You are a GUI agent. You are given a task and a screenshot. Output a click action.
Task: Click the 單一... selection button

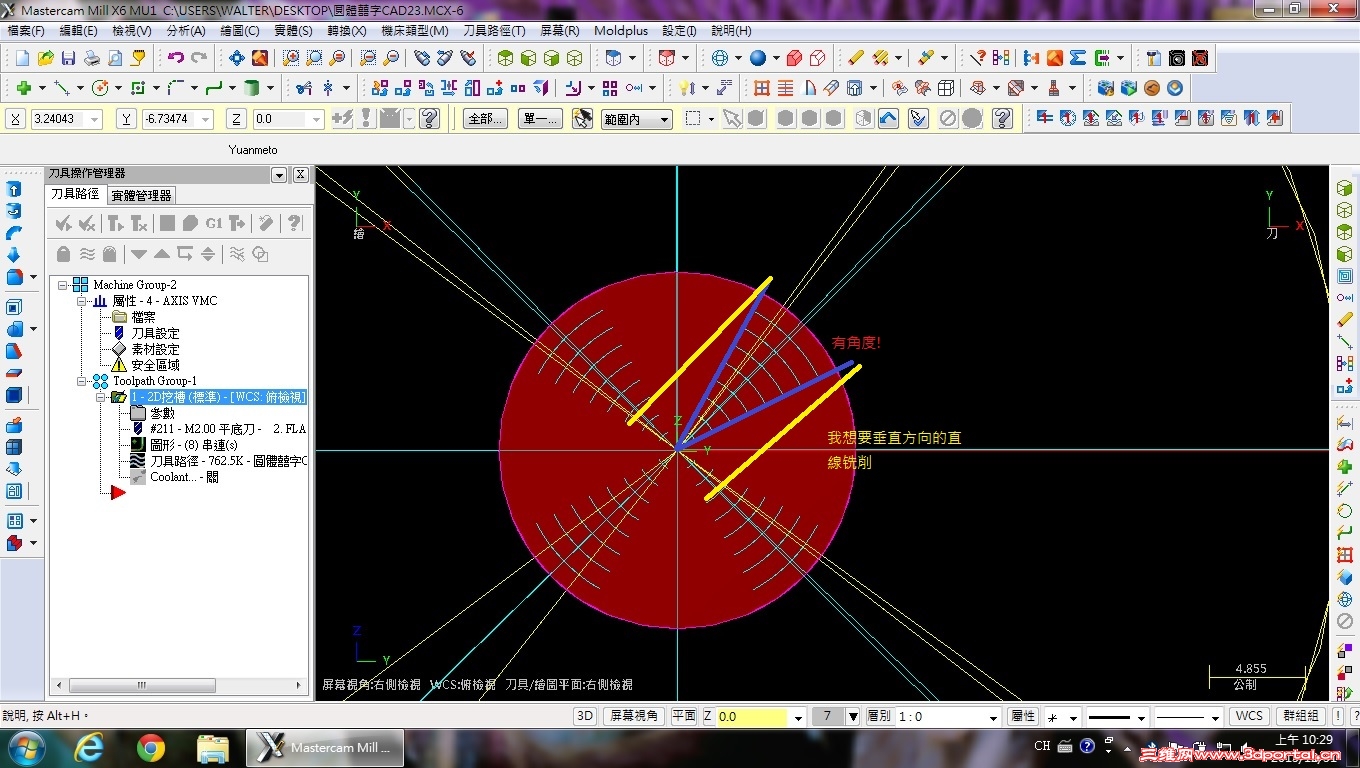tap(540, 119)
